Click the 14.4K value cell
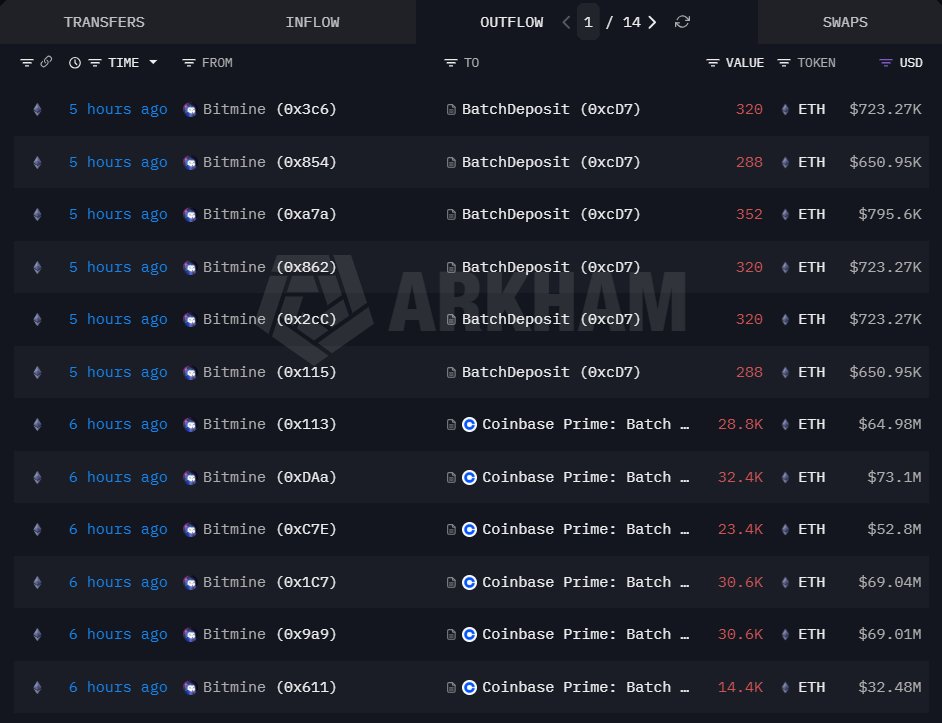 click(740, 688)
